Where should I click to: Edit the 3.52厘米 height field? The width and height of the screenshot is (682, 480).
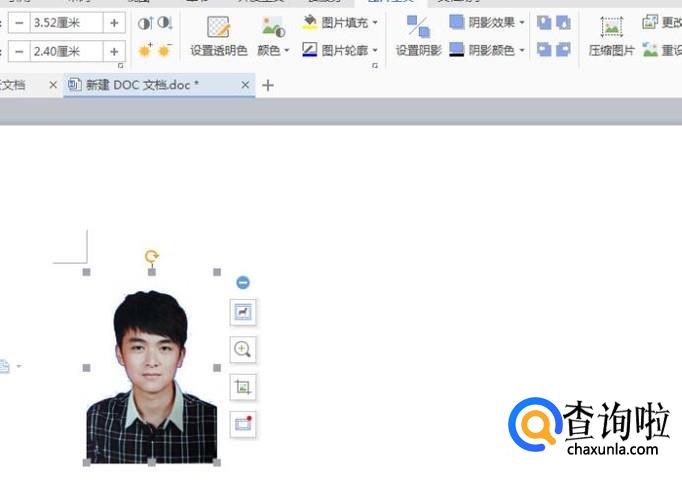pyautogui.click(x=67, y=23)
